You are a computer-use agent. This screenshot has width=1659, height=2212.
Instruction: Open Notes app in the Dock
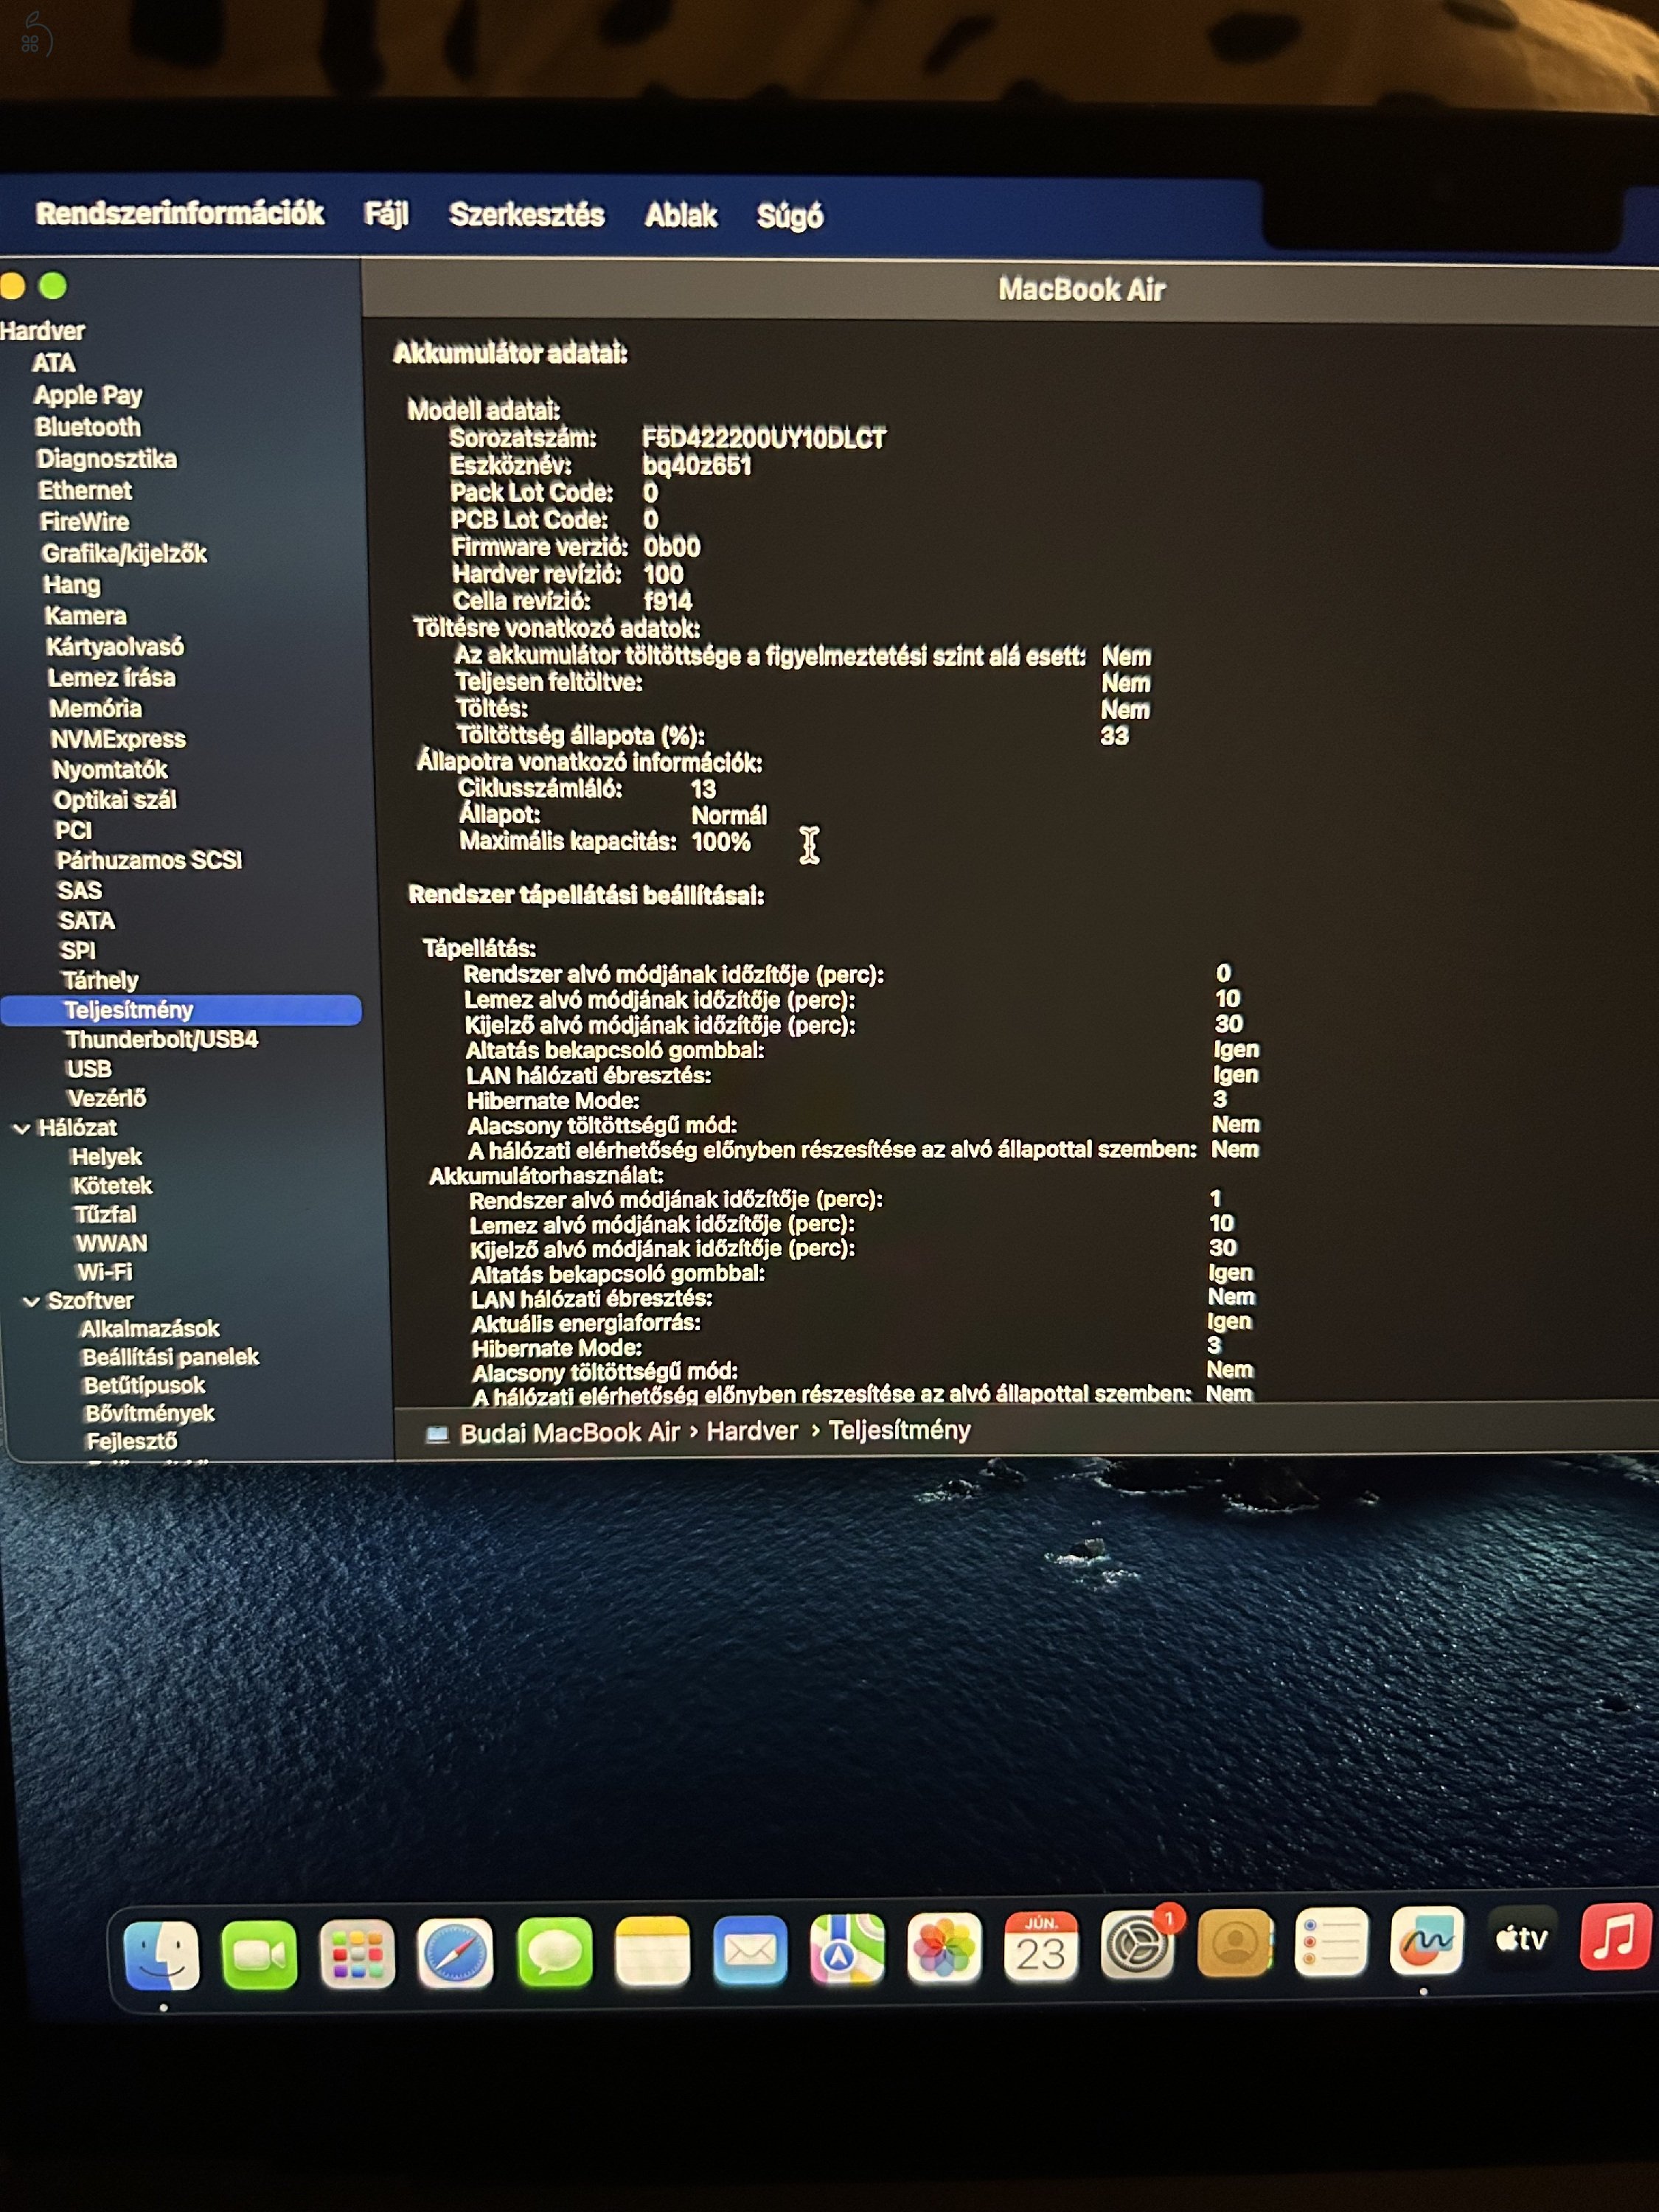[x=652, y=1951]
